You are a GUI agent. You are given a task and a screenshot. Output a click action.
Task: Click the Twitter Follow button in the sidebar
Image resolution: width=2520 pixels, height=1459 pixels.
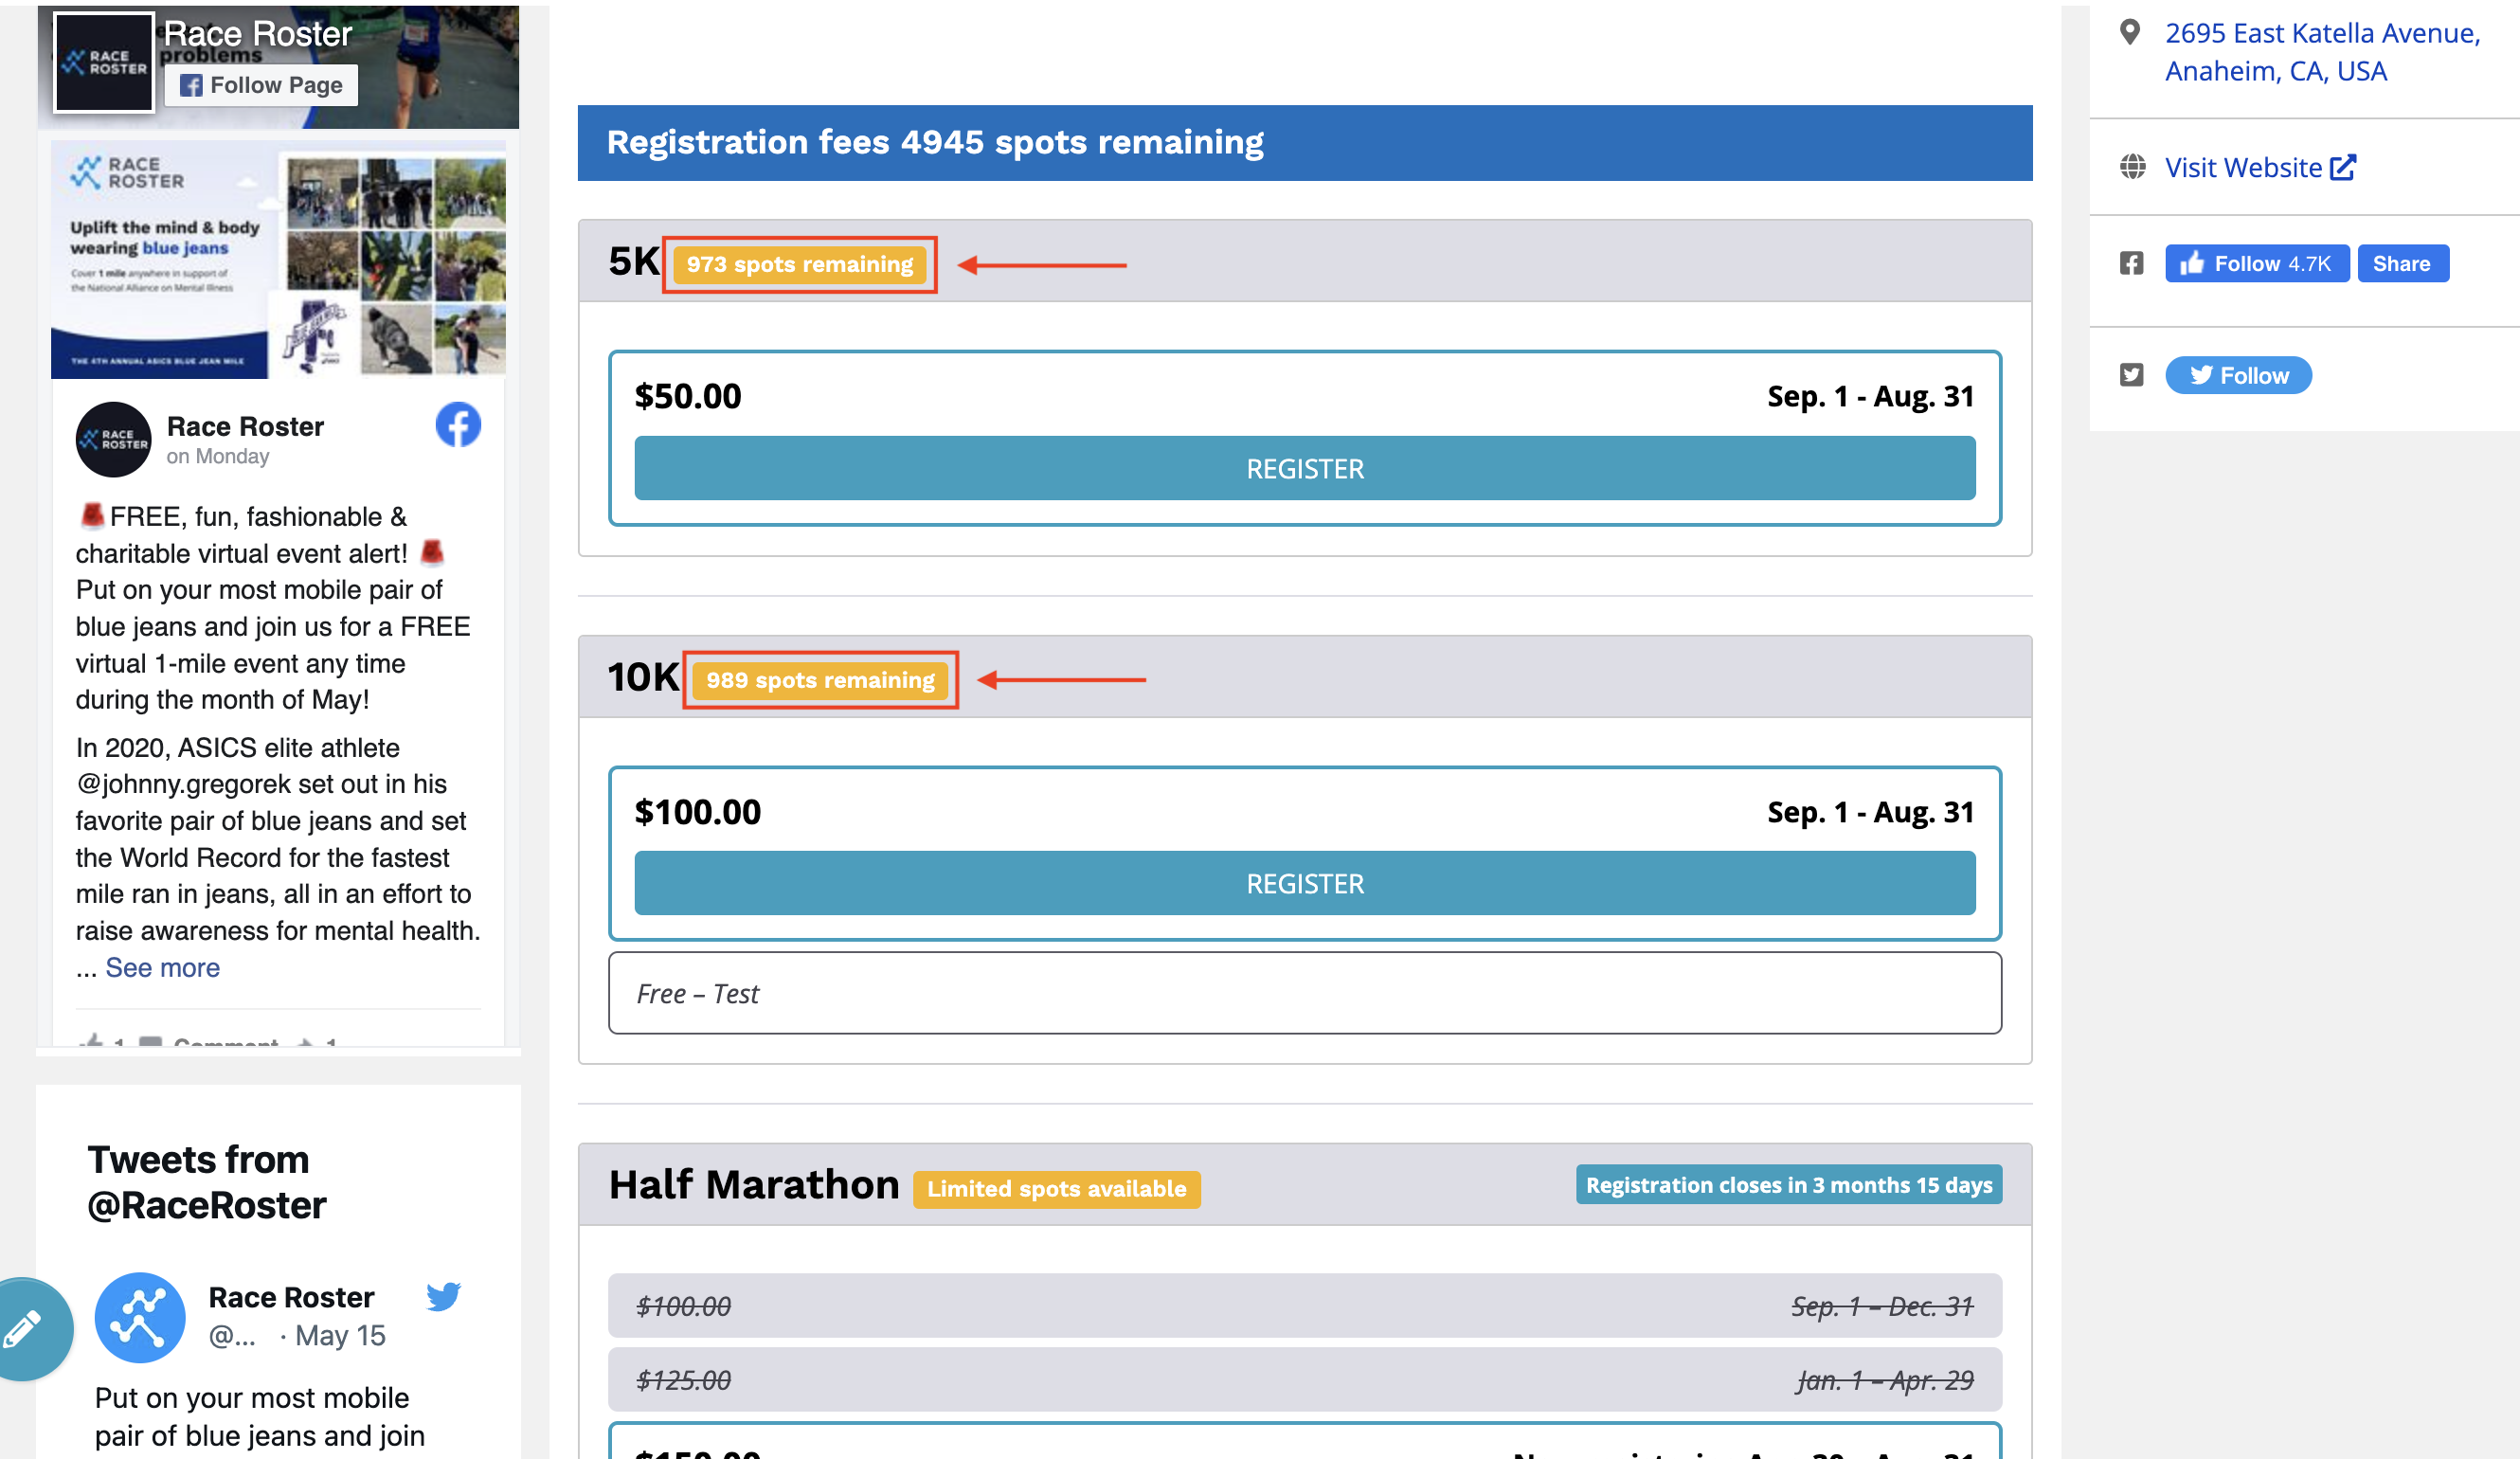click(2238, 375)
